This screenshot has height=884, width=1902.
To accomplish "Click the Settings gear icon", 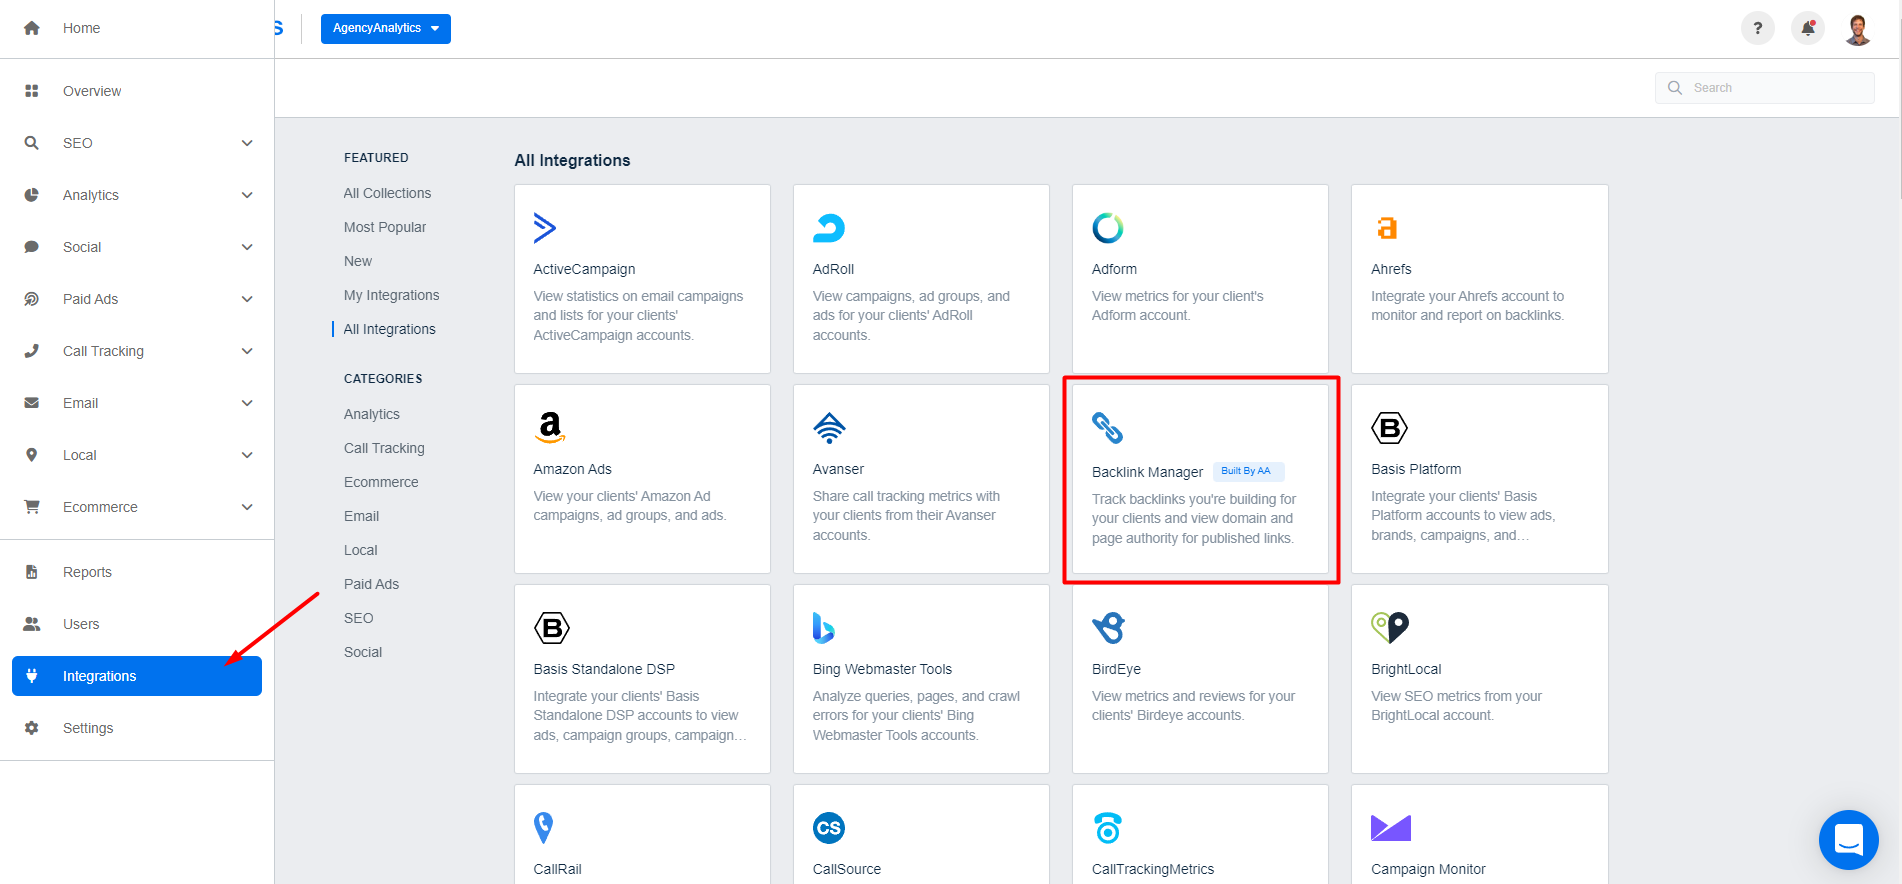I will click(32, 728).
